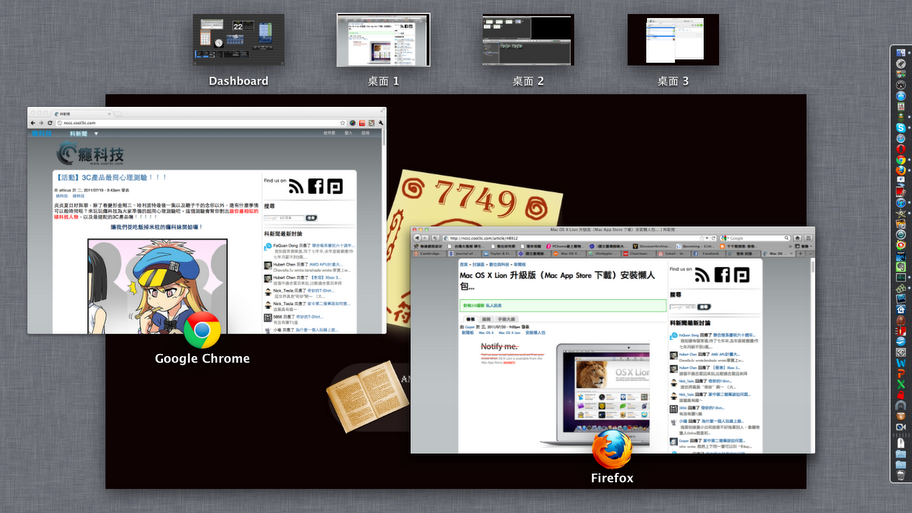Click the RSS feed icon in the Chrome page

[x=296, y=186]
